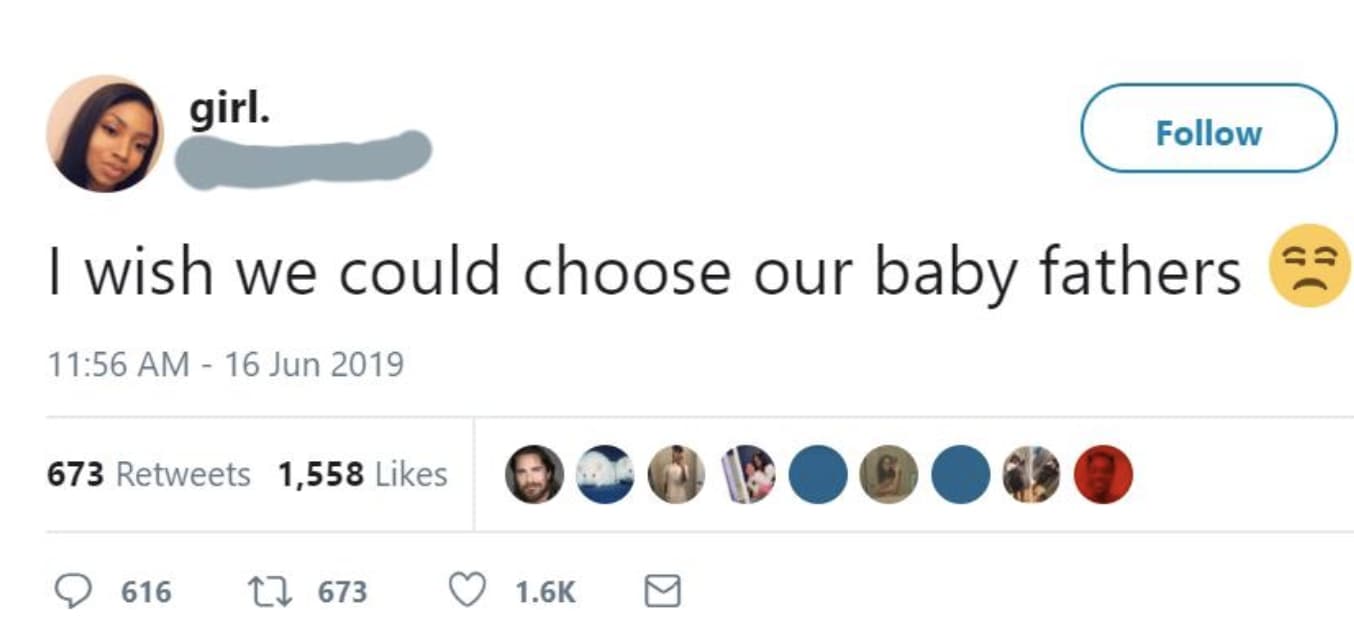
Task: Click the pink and purple liker avatar
Action: point(747,474)
